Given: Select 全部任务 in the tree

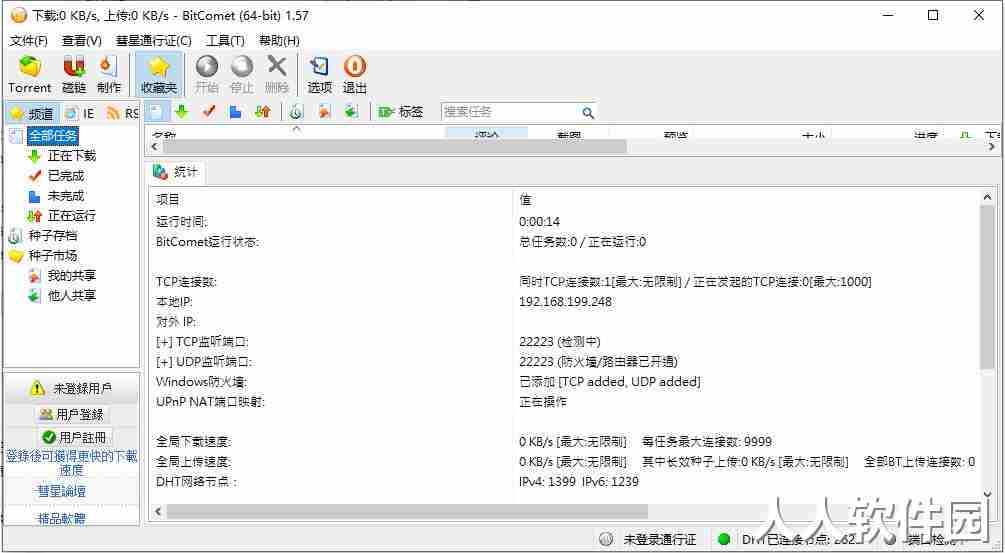Looking at the screenshot, I should click(x=53, y=136).
